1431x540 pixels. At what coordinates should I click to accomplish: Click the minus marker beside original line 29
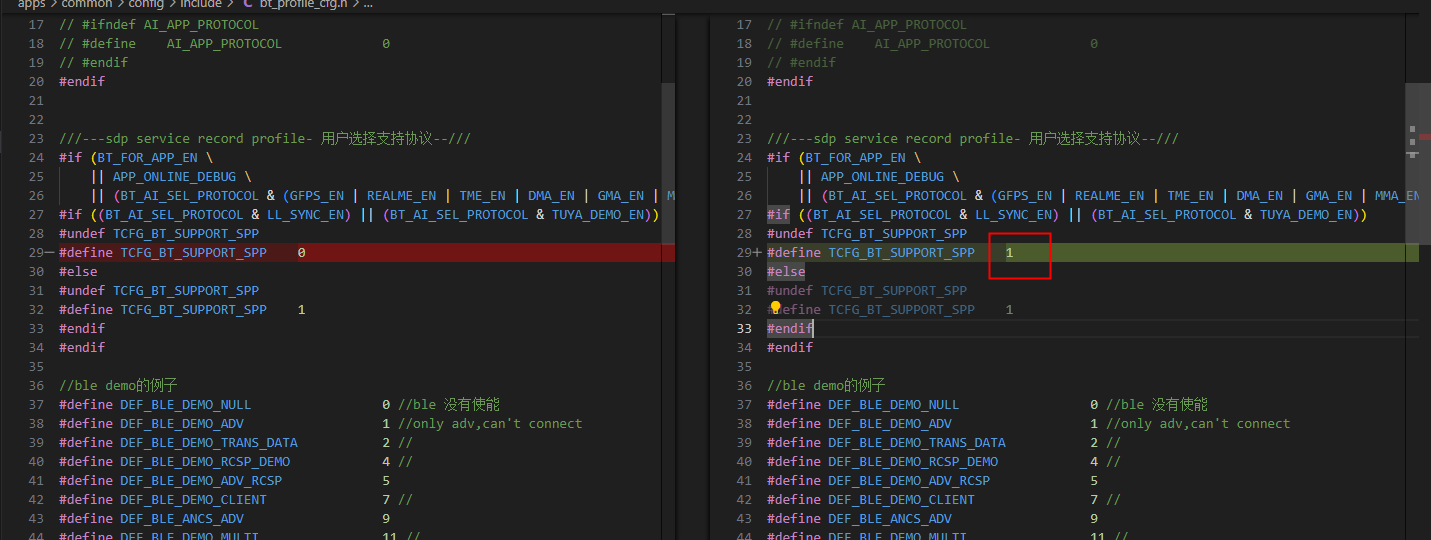click(x=50, y=253)
